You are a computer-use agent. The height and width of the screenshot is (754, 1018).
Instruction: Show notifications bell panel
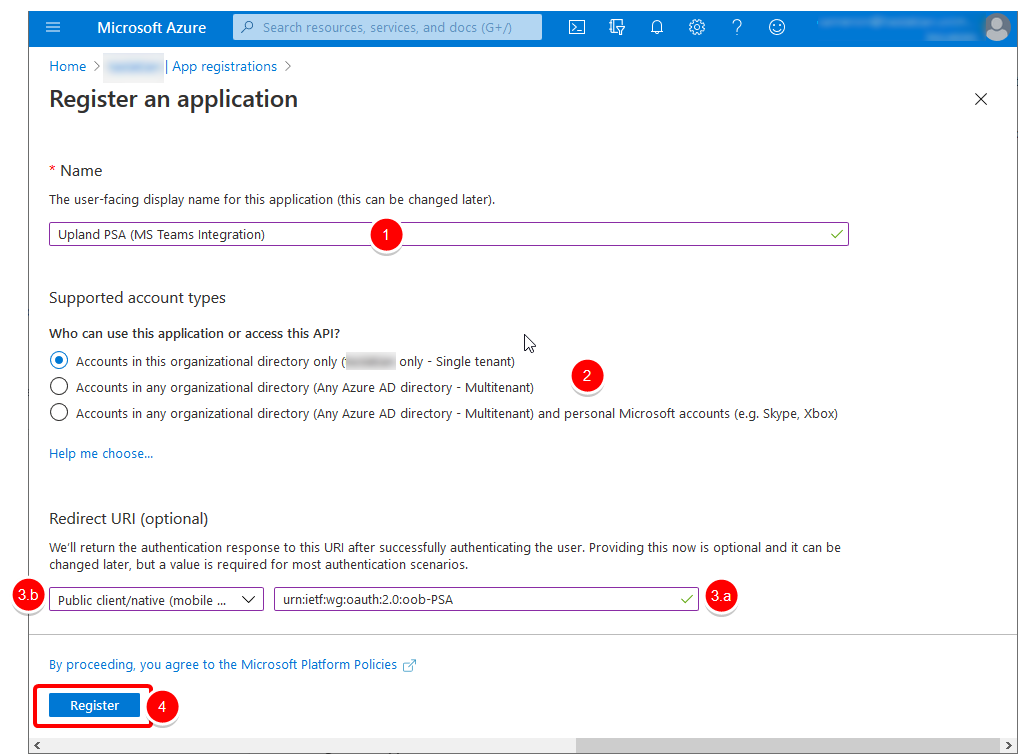[x=657, y=27]
